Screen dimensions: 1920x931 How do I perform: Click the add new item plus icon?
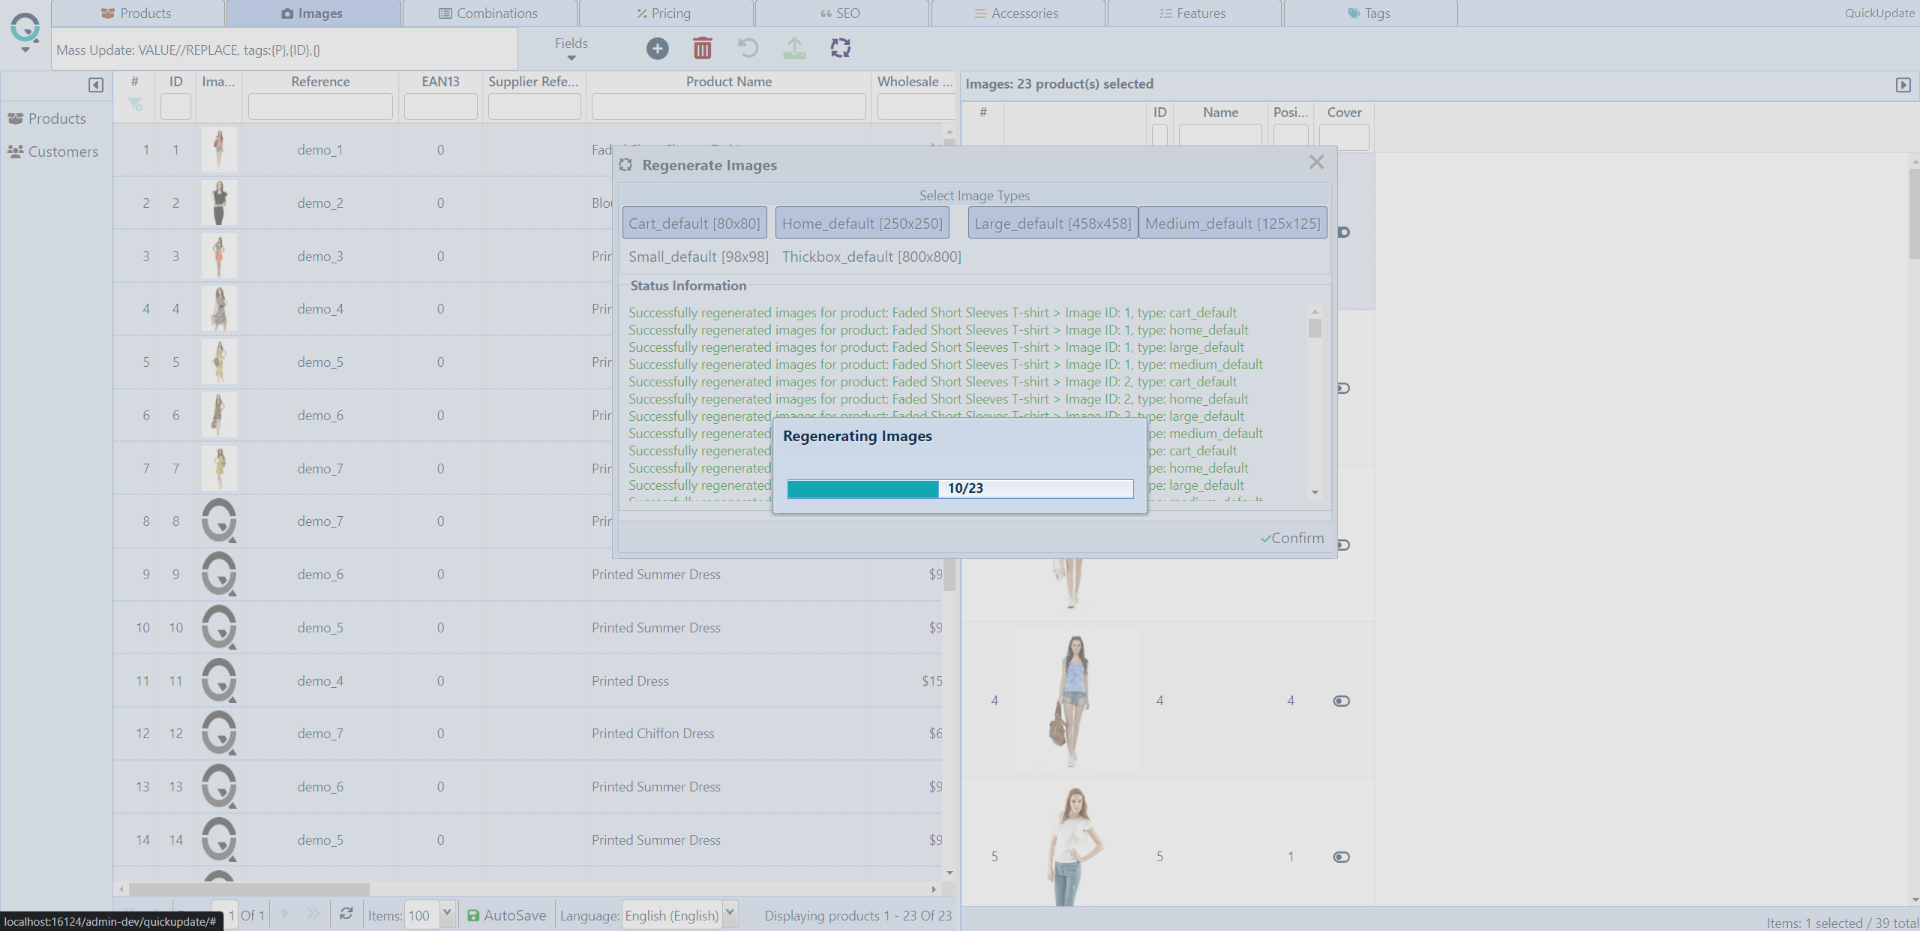point(657,48)
